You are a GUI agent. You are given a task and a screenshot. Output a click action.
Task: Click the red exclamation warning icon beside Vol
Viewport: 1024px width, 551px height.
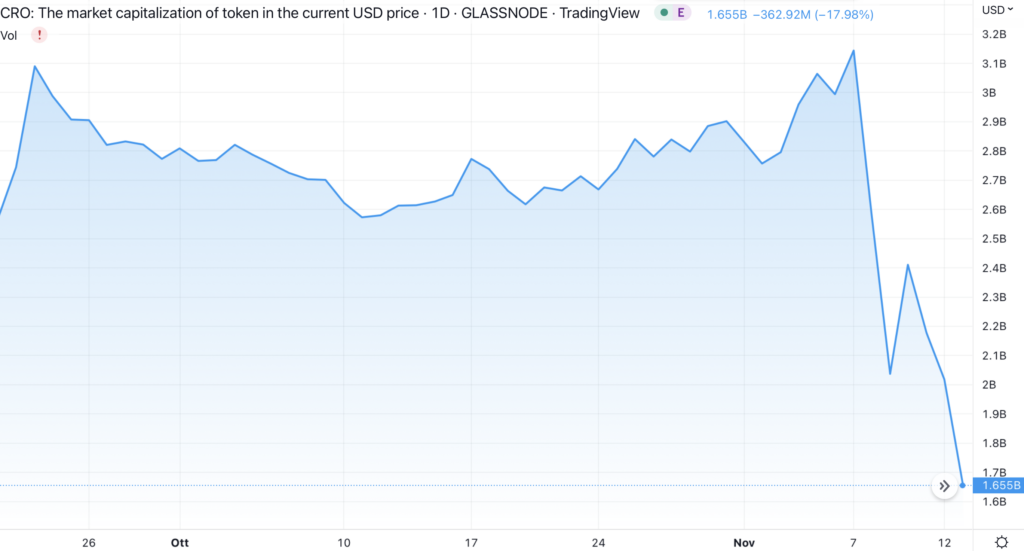pyautogui.click(x=39, y=35)
